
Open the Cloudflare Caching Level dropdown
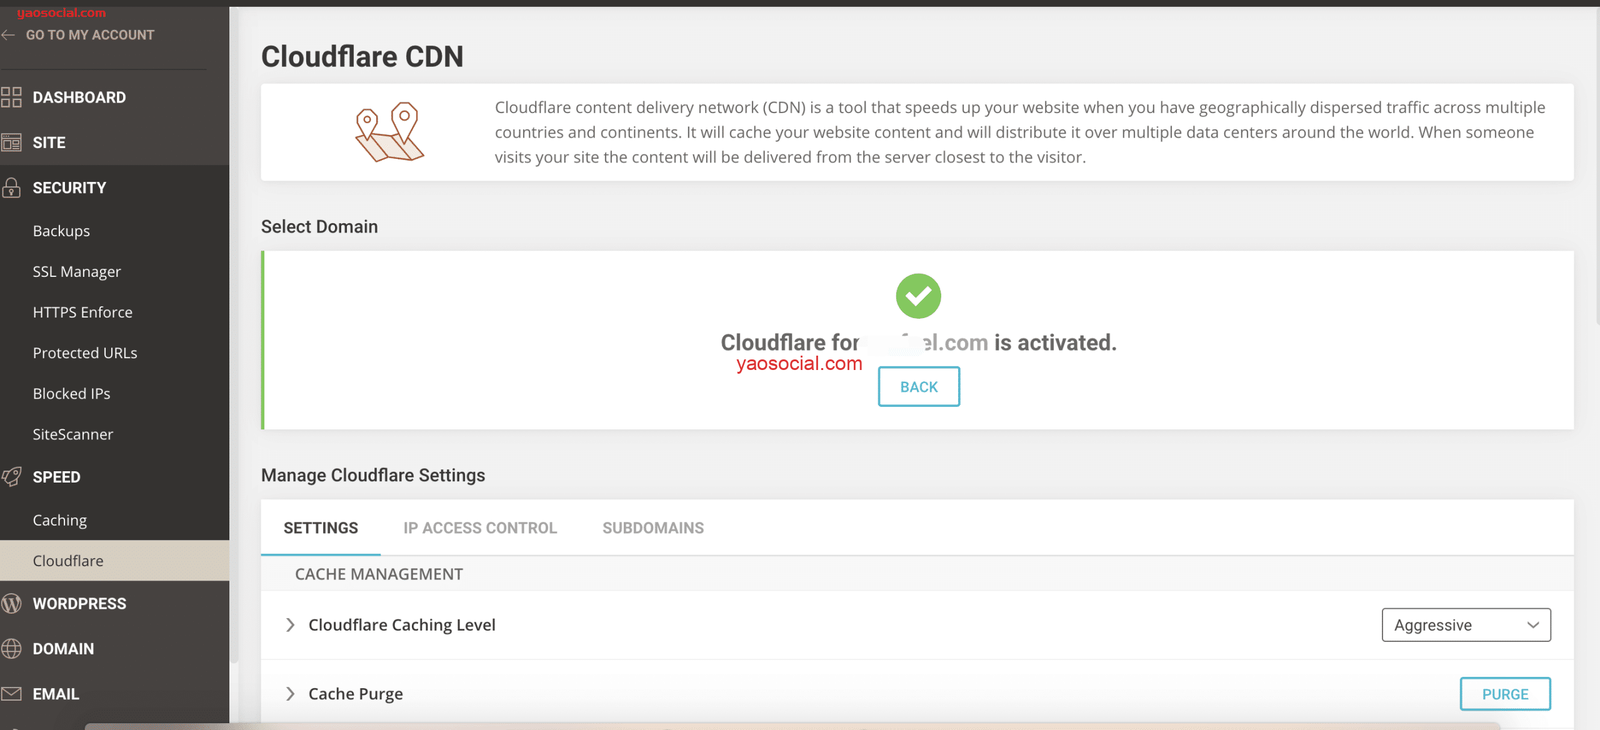(1465, 625)
